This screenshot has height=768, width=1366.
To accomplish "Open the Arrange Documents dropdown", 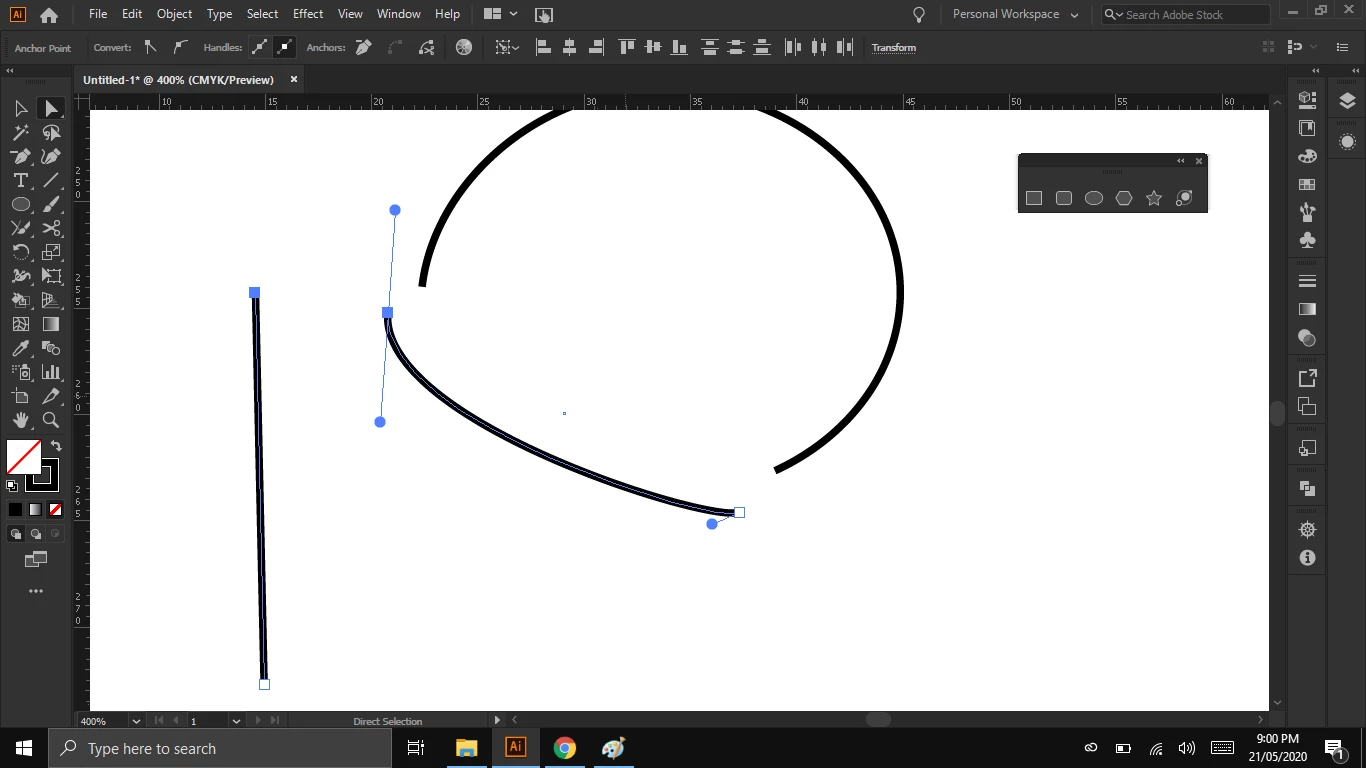I will [500, 15].
